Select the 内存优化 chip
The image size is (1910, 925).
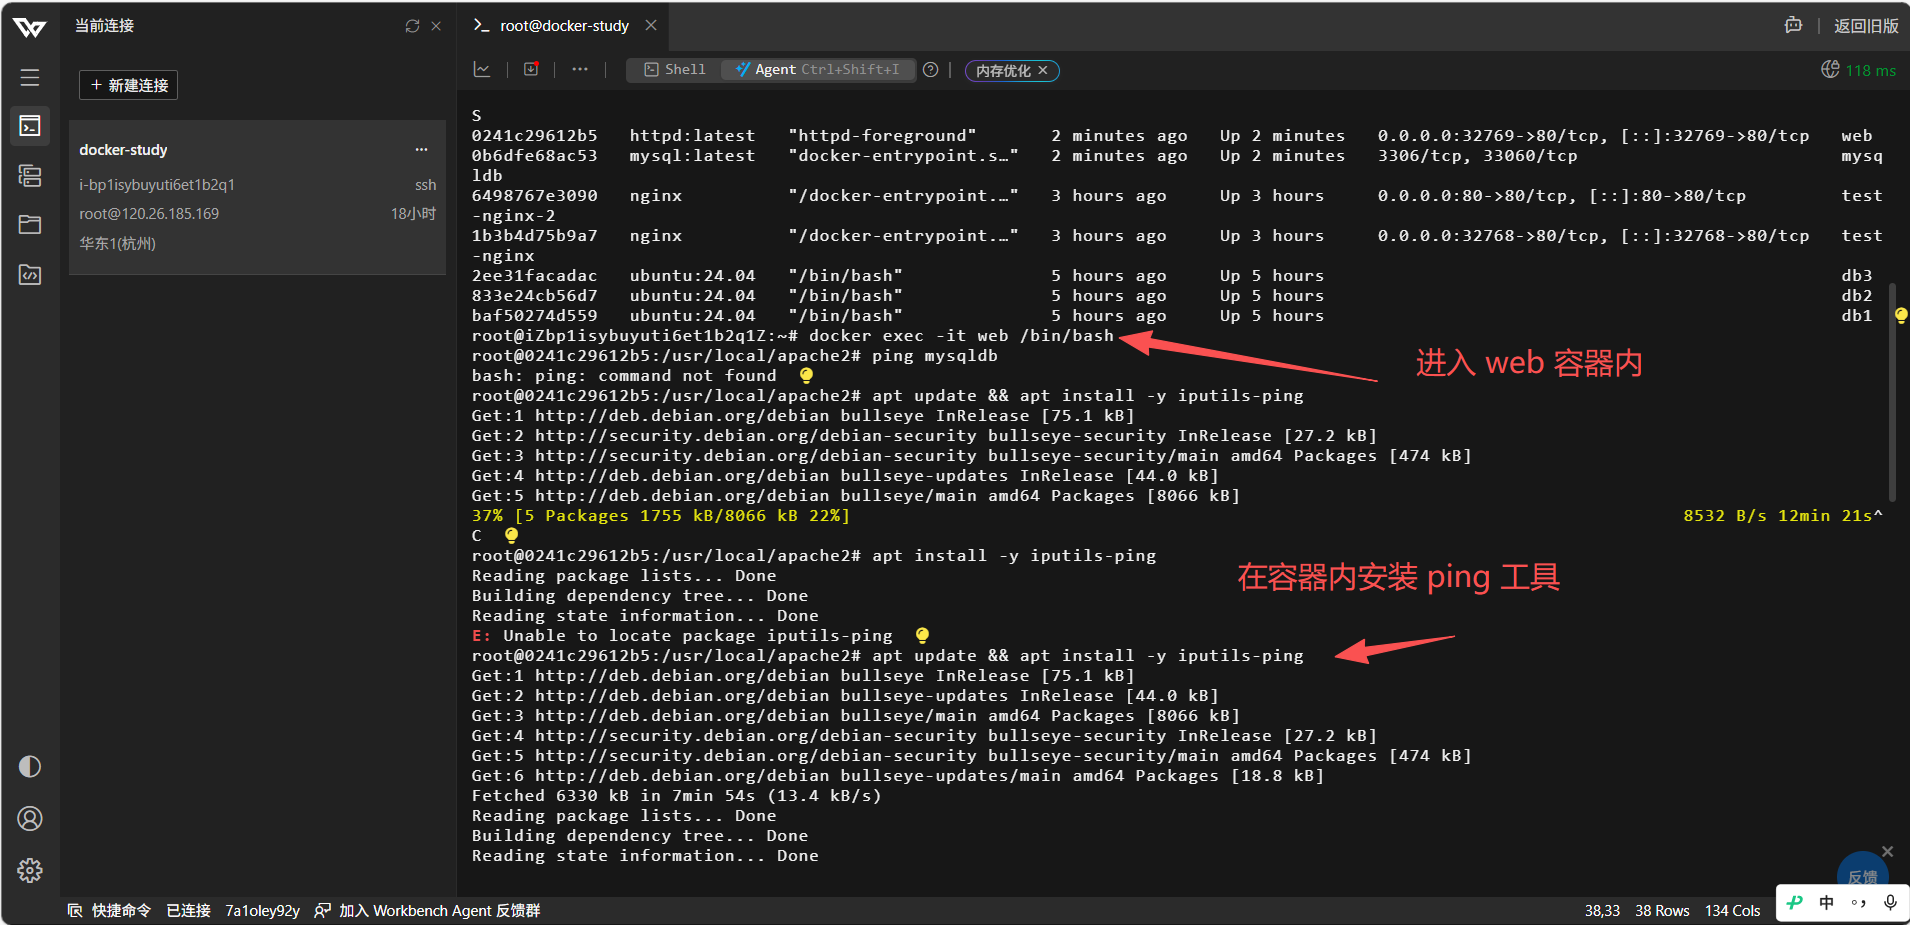coord(1003,71)
